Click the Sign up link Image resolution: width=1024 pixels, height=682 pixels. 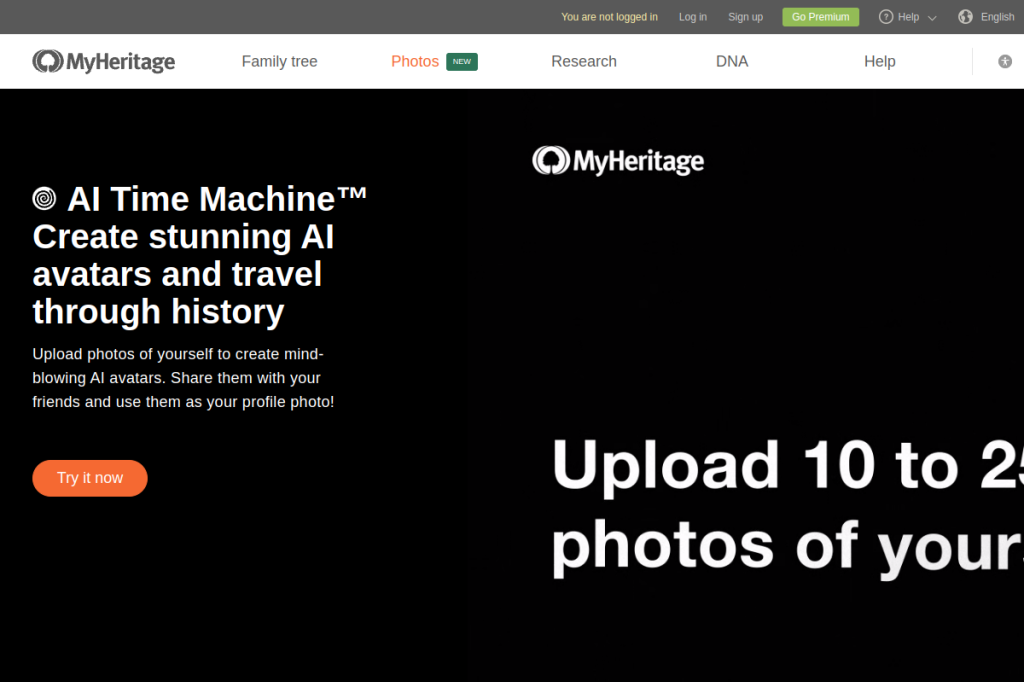[x=745, y=17]
